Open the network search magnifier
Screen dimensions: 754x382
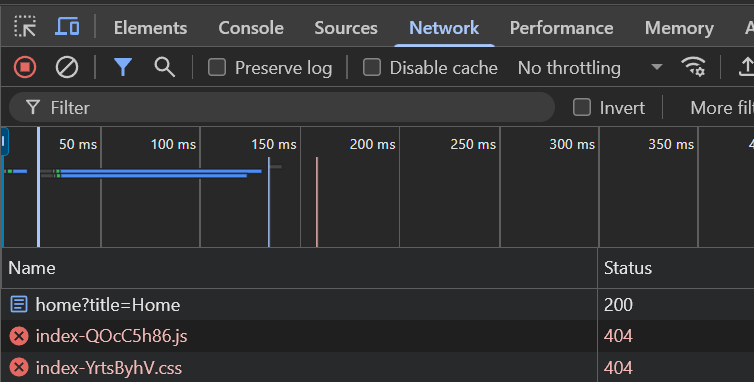pos(164,67)
